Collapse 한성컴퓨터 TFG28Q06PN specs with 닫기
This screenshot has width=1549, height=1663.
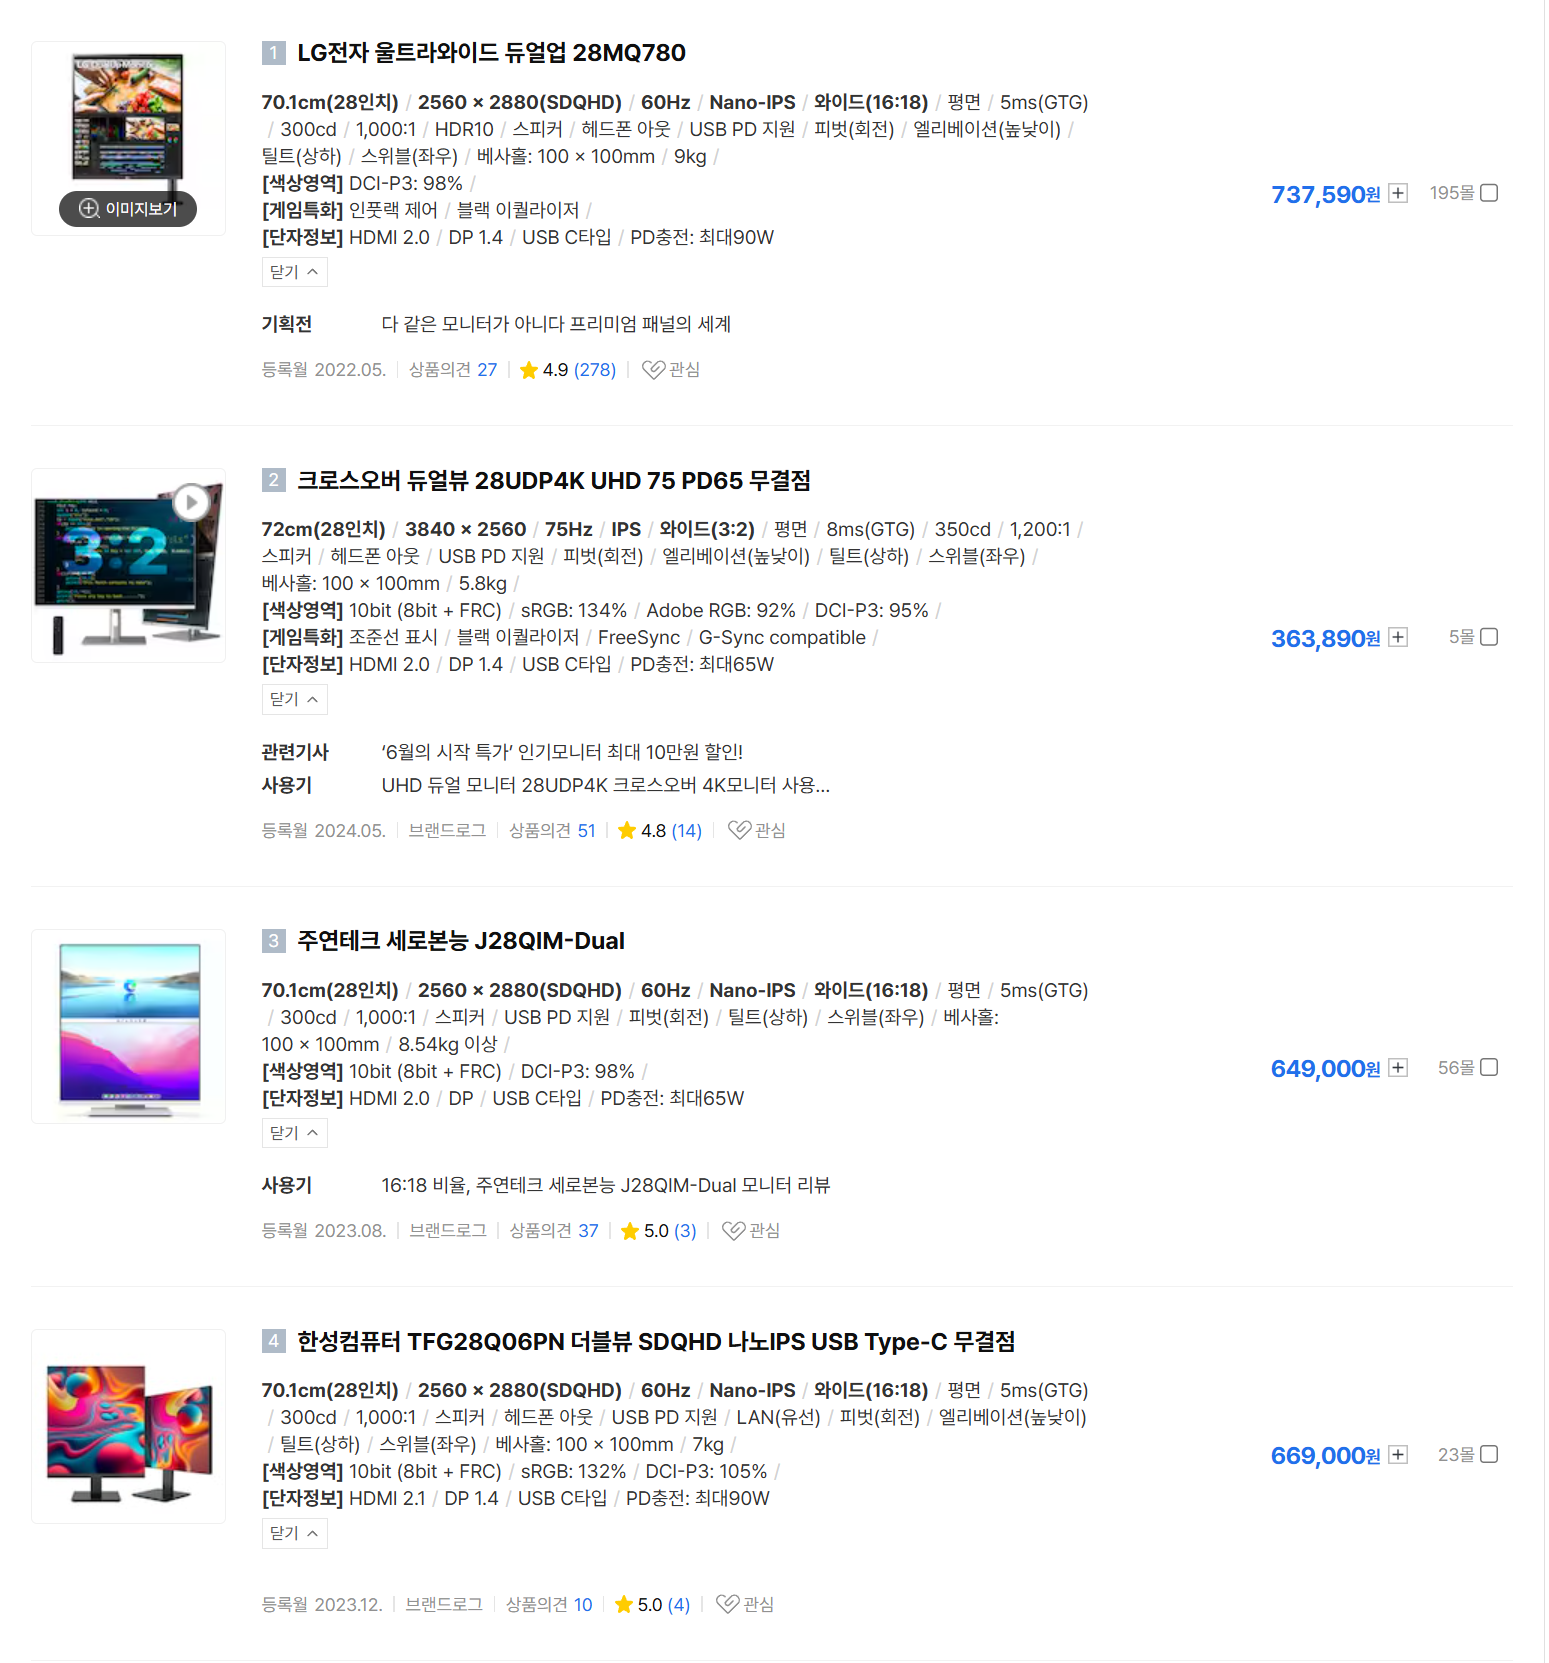click(294, 1533)
